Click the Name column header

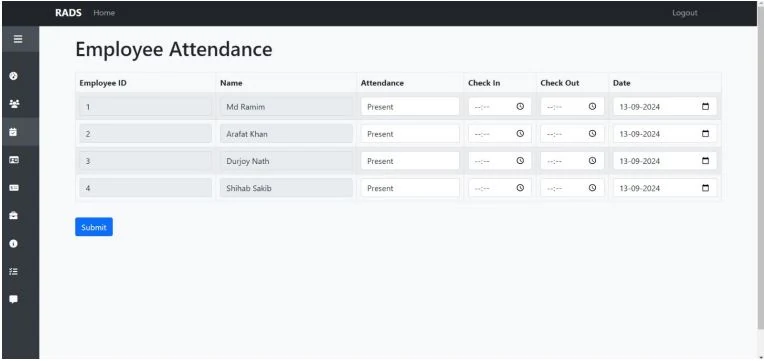pos(231,83)
